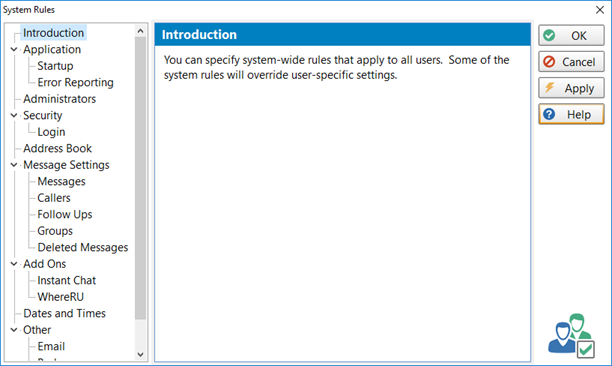The width and height of the screenshot is (612, 366).
Task: Click the tree vertical scrollbar thumb
Action: click(x=141, y=178)
